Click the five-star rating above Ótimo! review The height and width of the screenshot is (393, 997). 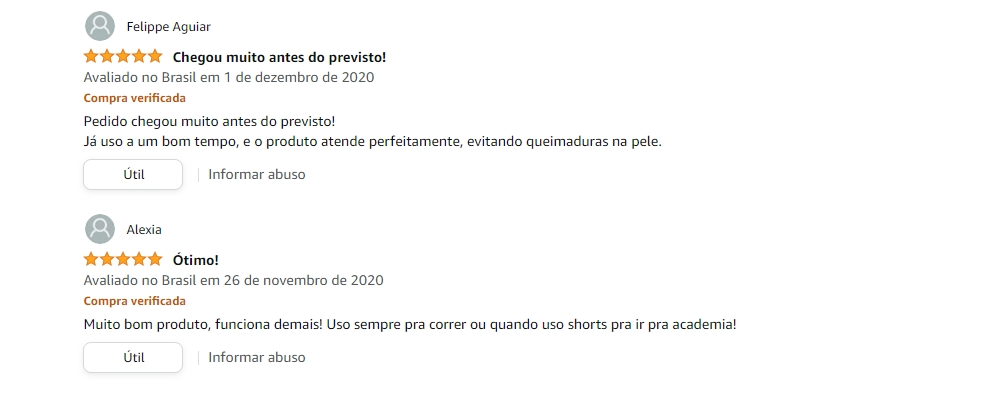pos(123,259)
